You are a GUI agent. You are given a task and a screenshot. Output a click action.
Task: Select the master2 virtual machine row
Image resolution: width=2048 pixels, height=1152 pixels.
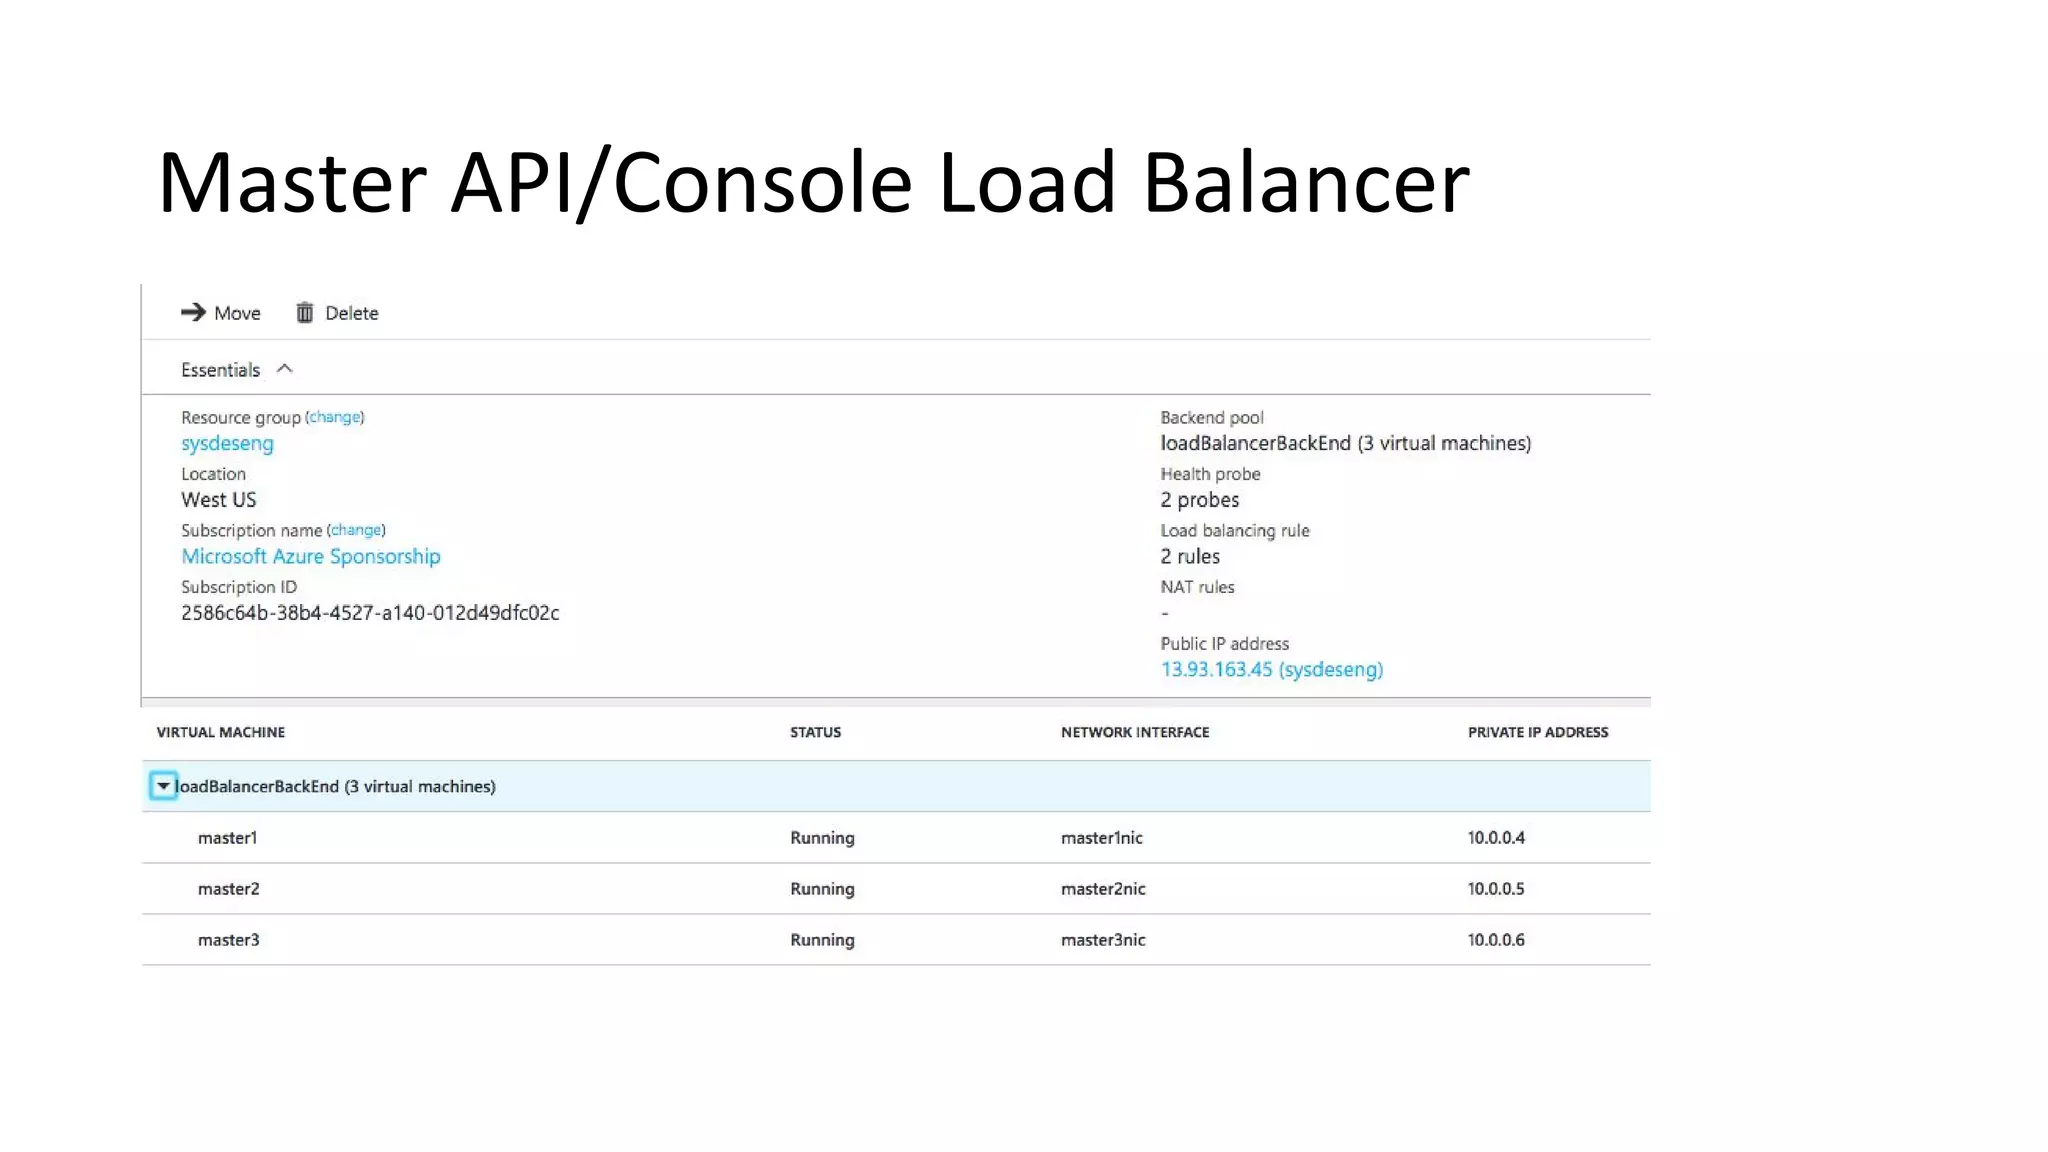(896, 889)
